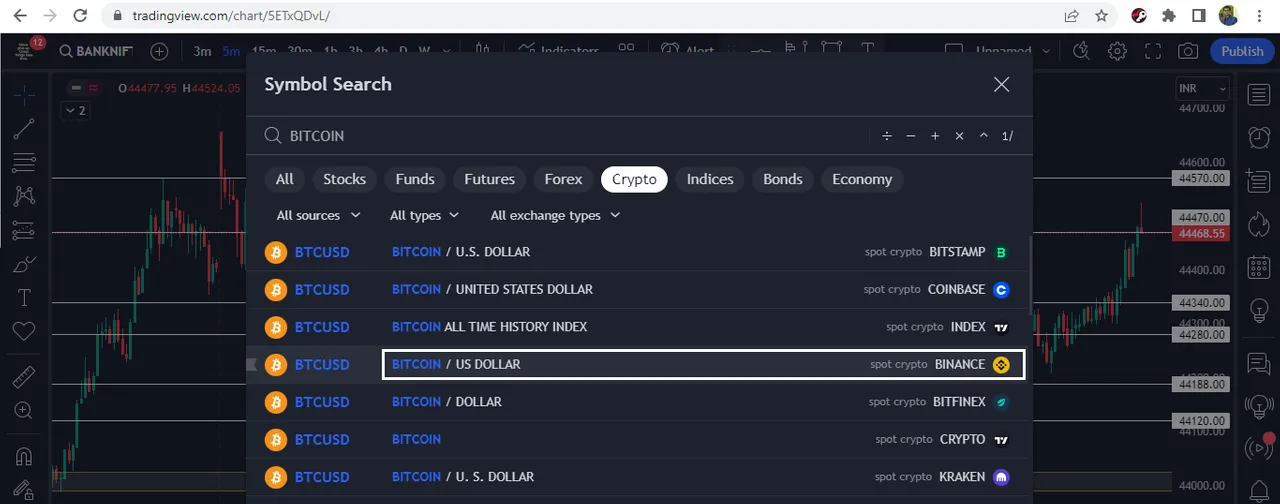Screen dimensions: 1280x504
Task: Select the brush drawing tool
Action: click(24, 264)
